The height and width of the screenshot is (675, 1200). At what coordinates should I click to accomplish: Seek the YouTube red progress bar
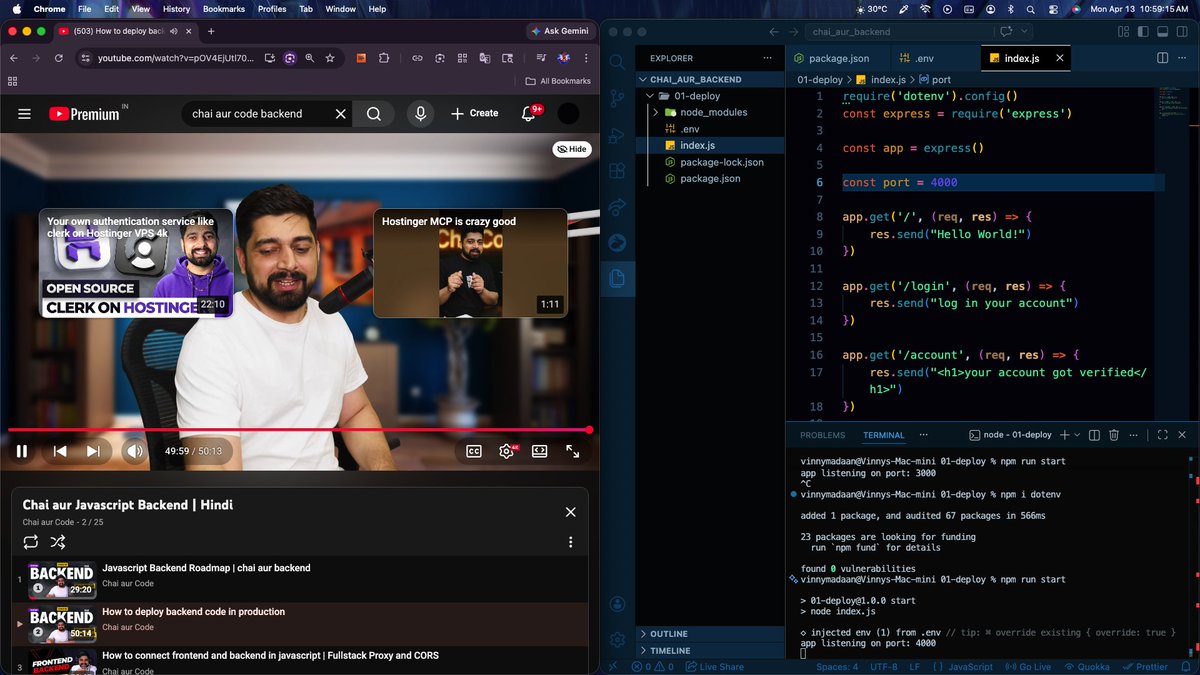click(x=298, y=430)
